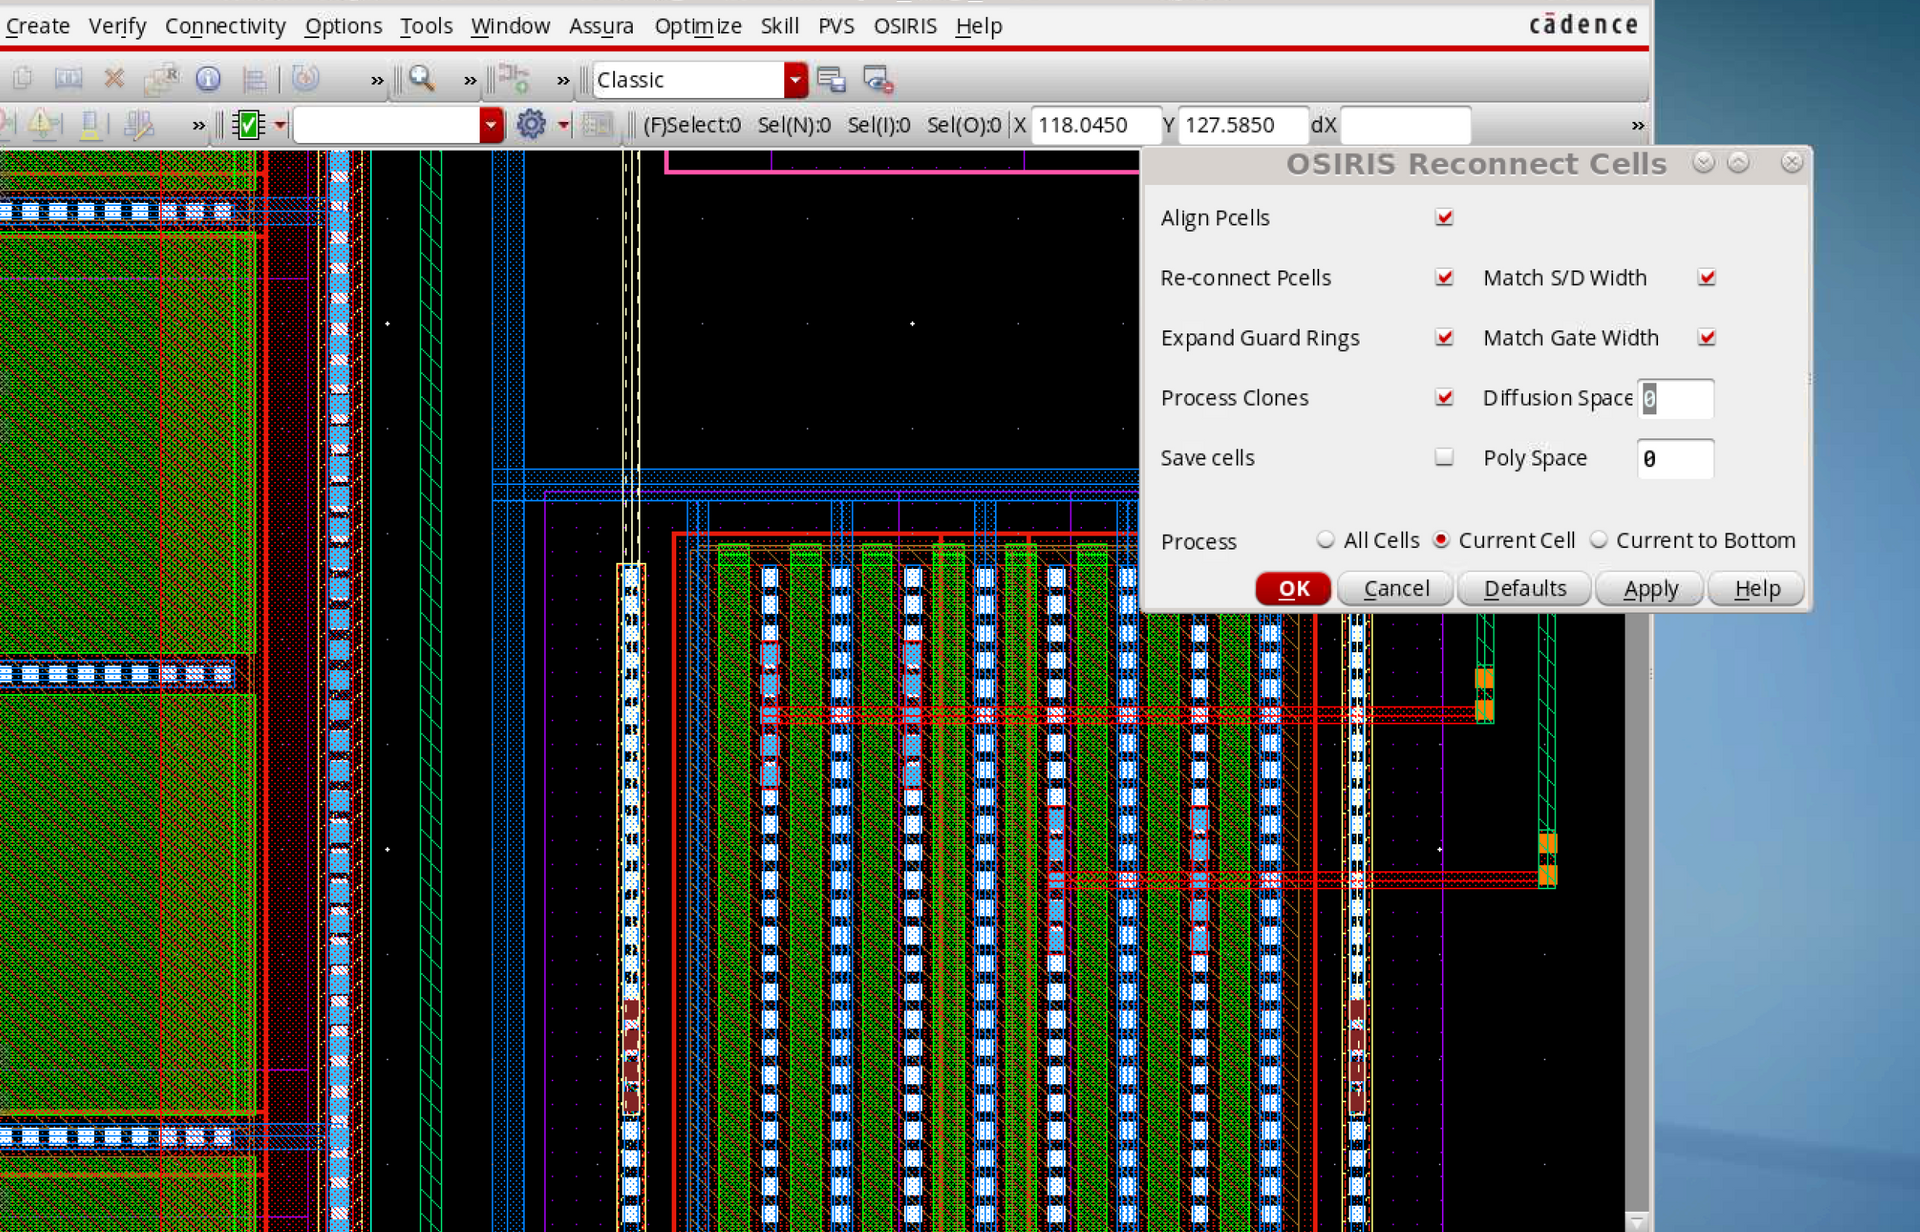This screenshot has width=1920, height=1232.
Task: Click the eye view icon with red badge
Action: coord(877,79)
